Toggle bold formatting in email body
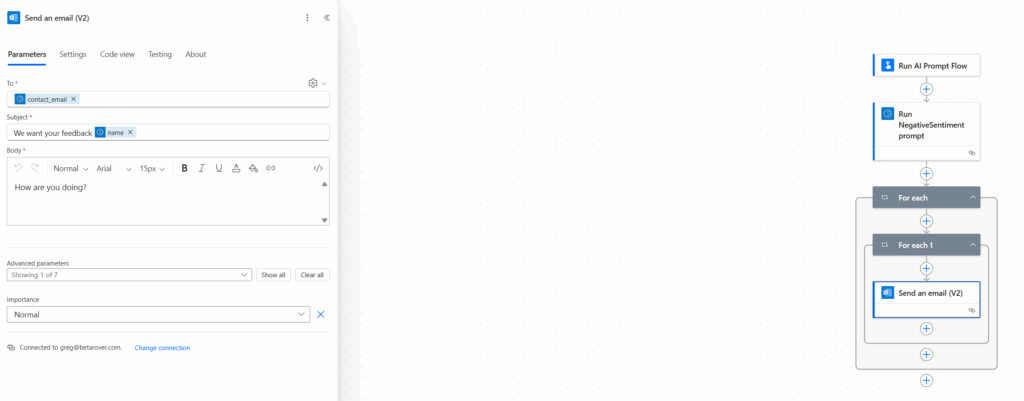1024x401 pixels. point(184,168)
